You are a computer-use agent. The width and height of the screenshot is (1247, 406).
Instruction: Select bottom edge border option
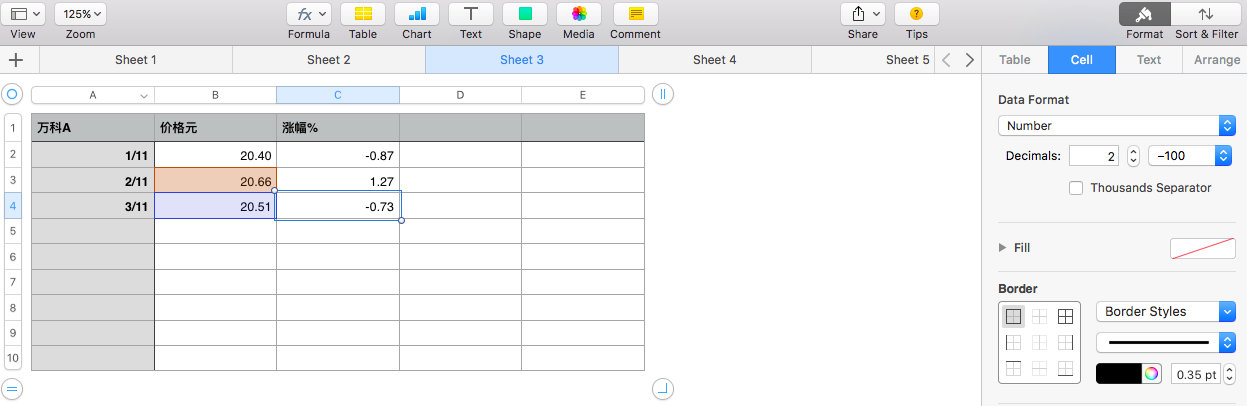tap(1066, 368)
